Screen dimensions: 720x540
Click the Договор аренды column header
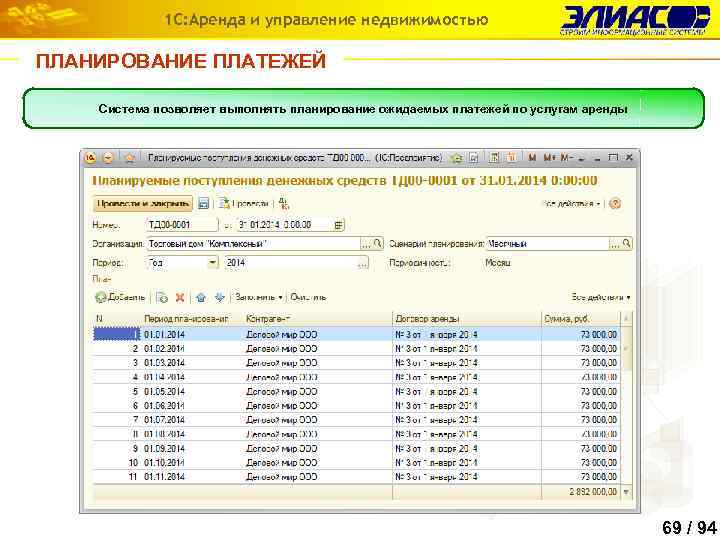click(467, 319)
